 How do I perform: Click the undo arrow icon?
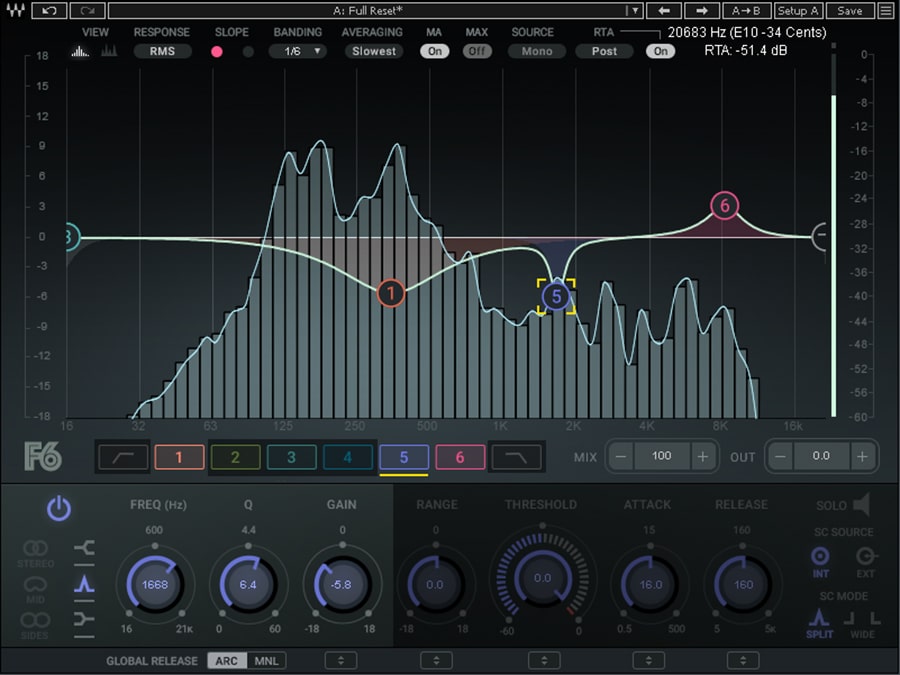49,10
